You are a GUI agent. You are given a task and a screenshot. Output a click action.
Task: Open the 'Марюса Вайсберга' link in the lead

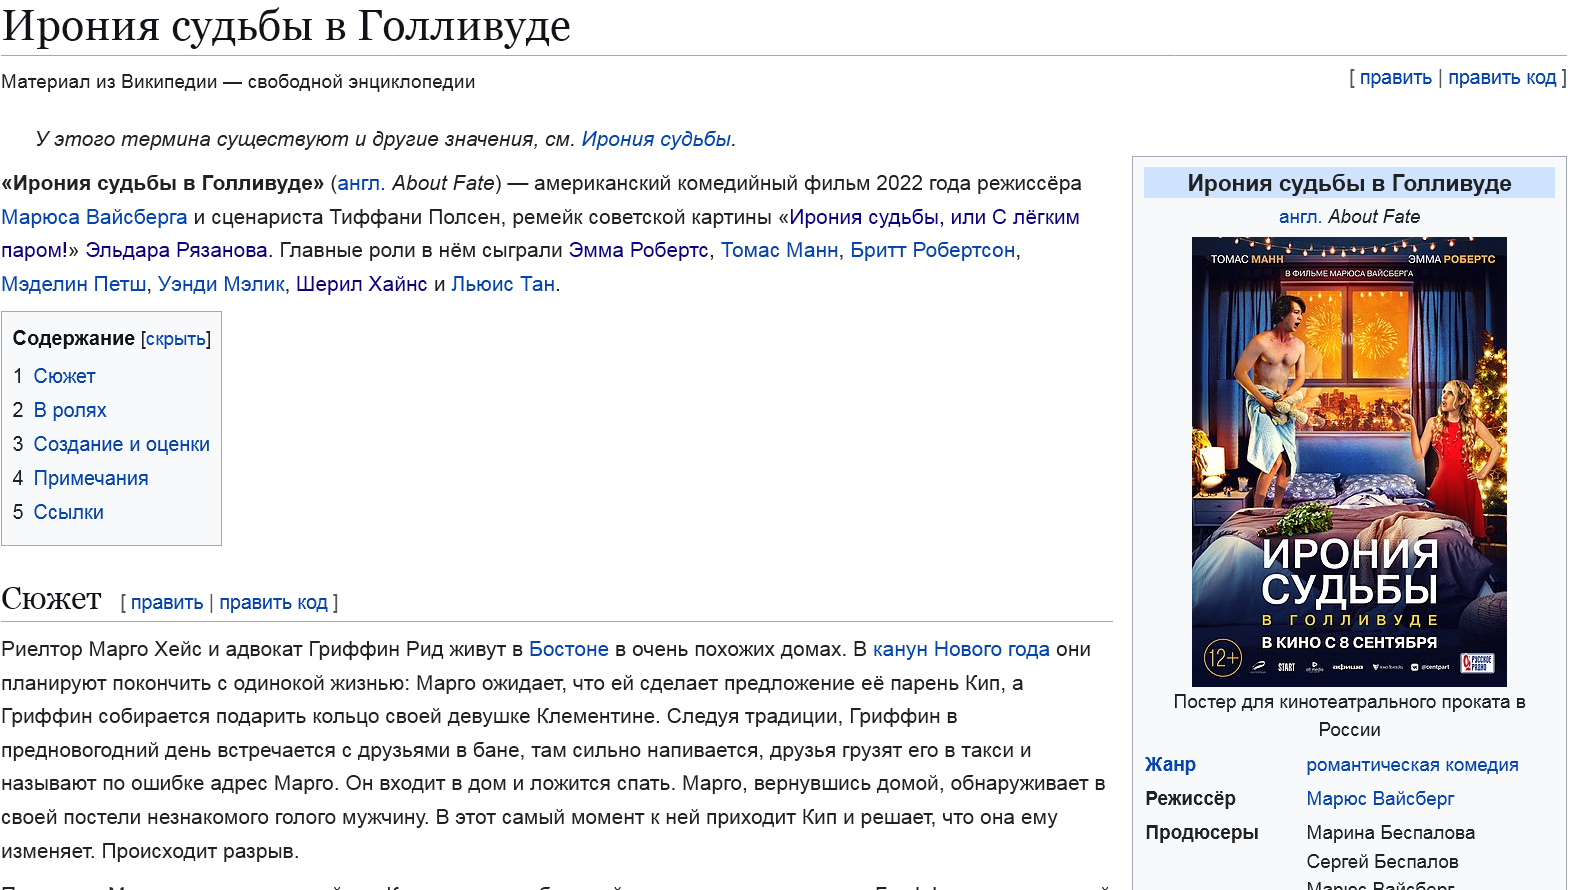[94, 217]
